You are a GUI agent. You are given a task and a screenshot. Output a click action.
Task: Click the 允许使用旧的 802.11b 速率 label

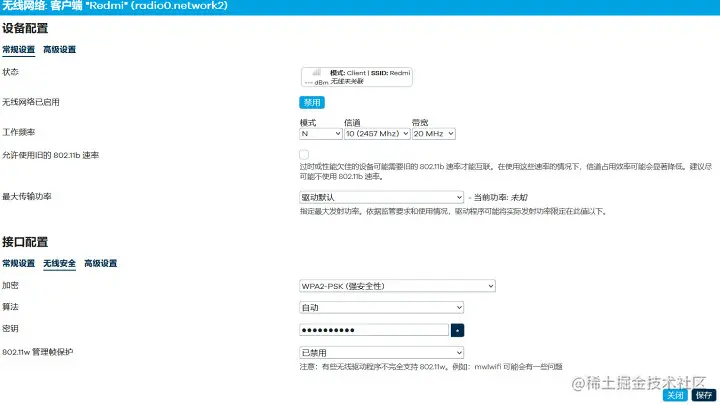(x=51, y=155)
